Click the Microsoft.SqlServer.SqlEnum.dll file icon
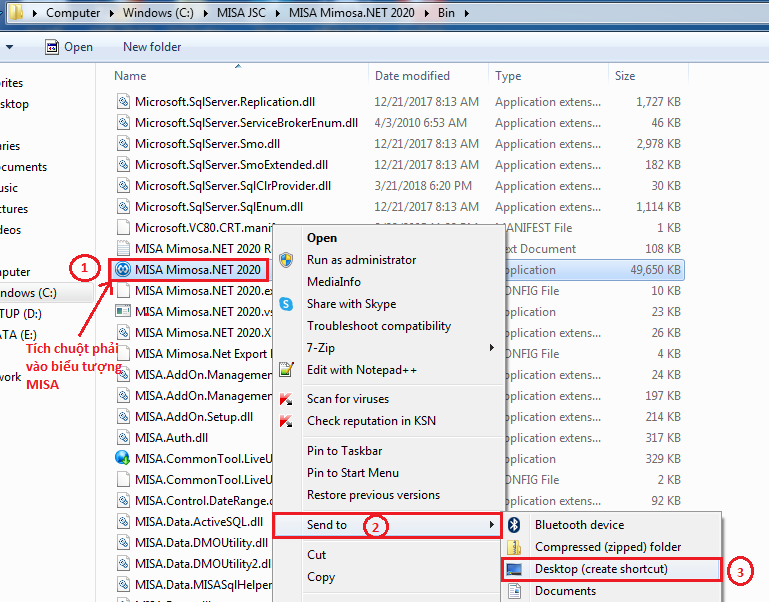Image resolution: width=769 pixels, height=602 pixels. tap(123, 207)
